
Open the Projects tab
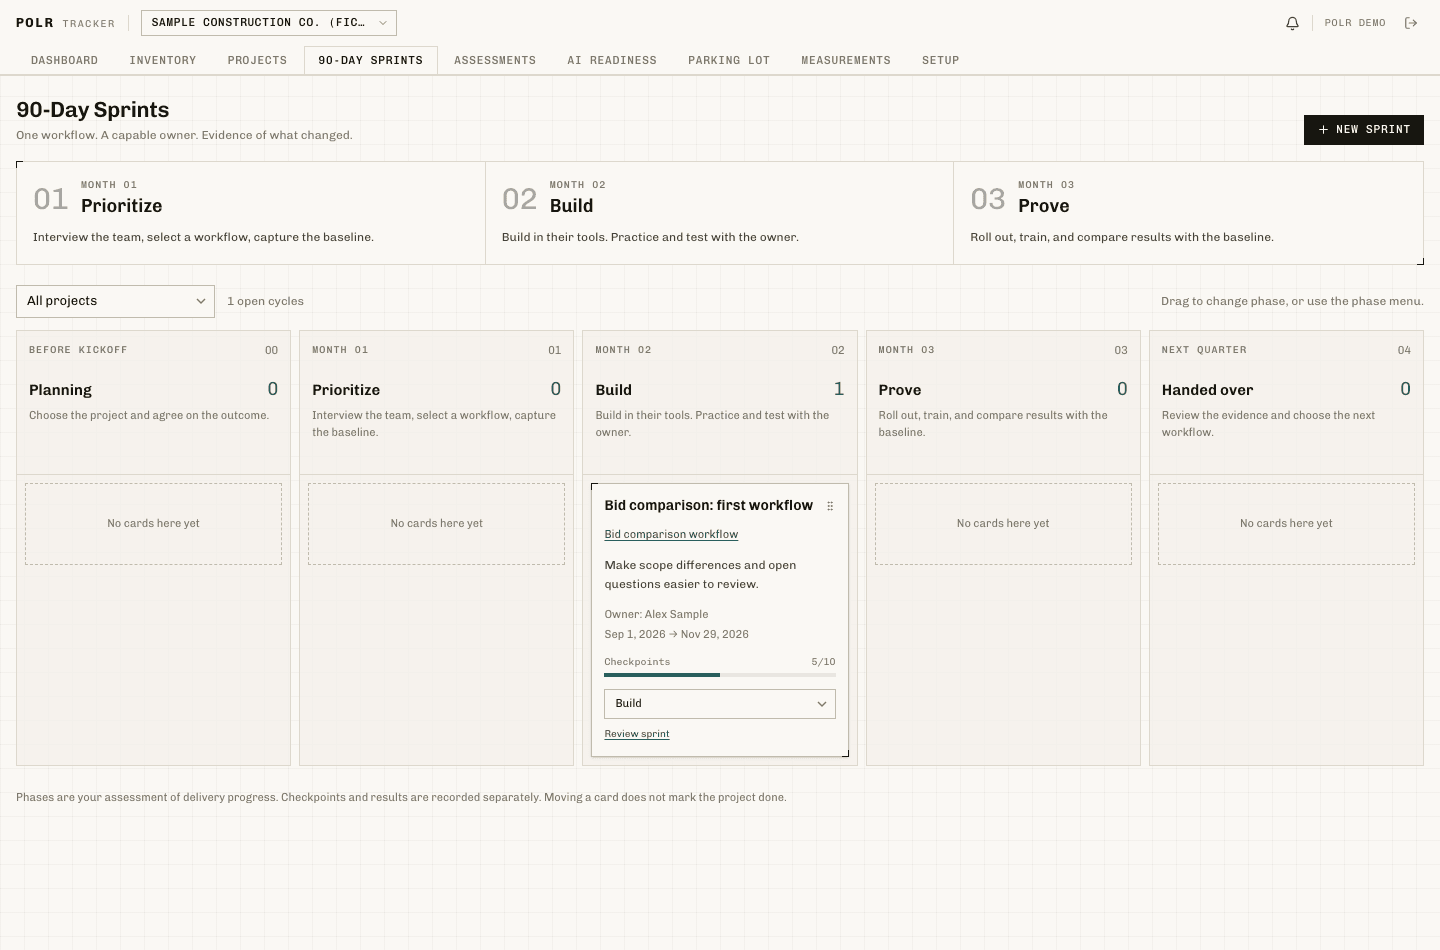tap(257, 60)
